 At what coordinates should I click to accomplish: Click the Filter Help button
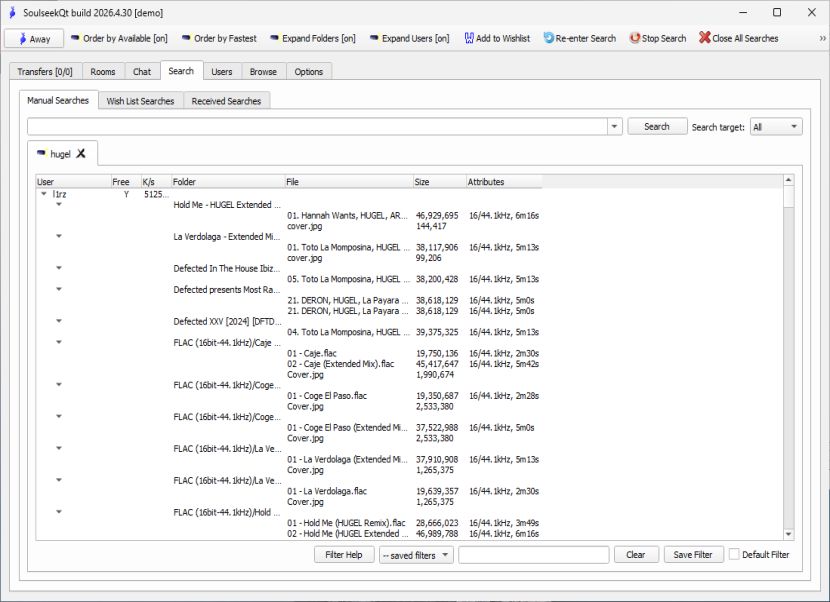(344, 555)
